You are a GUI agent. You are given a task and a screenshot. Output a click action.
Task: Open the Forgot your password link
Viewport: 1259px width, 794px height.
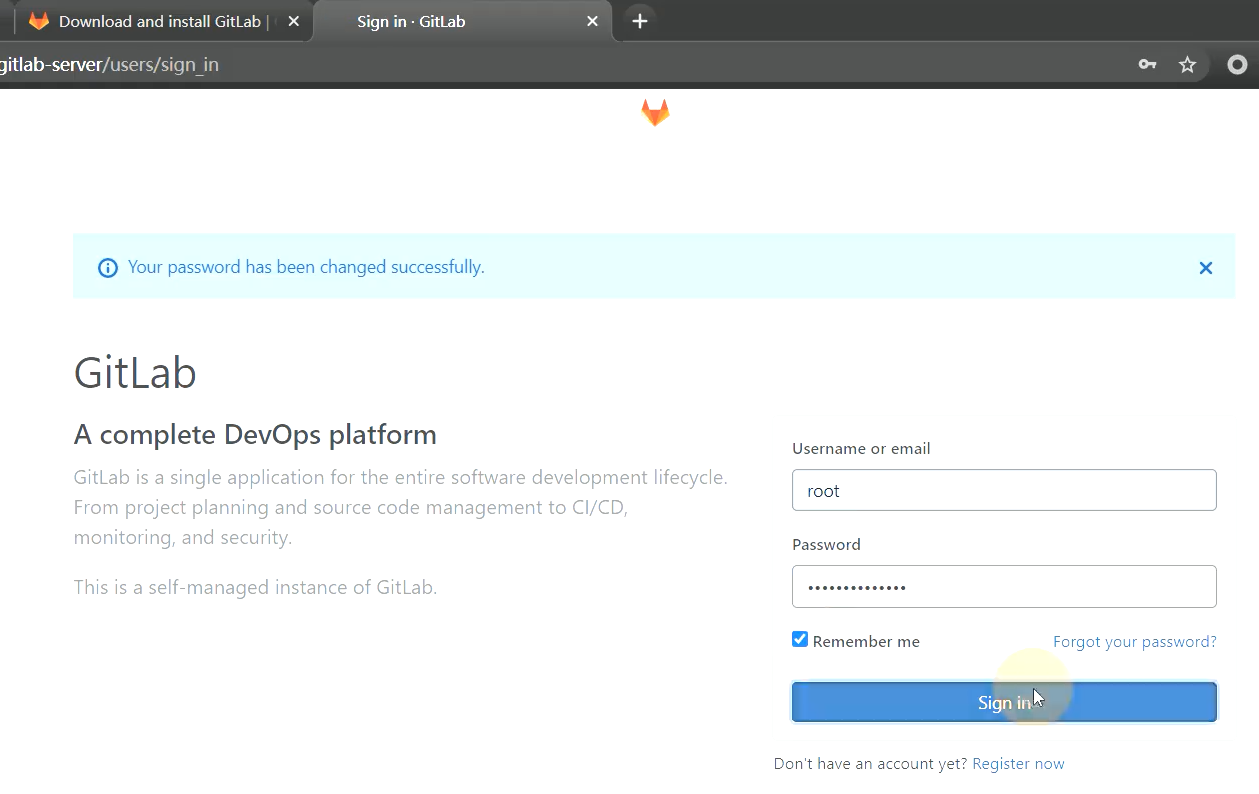tap(1134, 642)
